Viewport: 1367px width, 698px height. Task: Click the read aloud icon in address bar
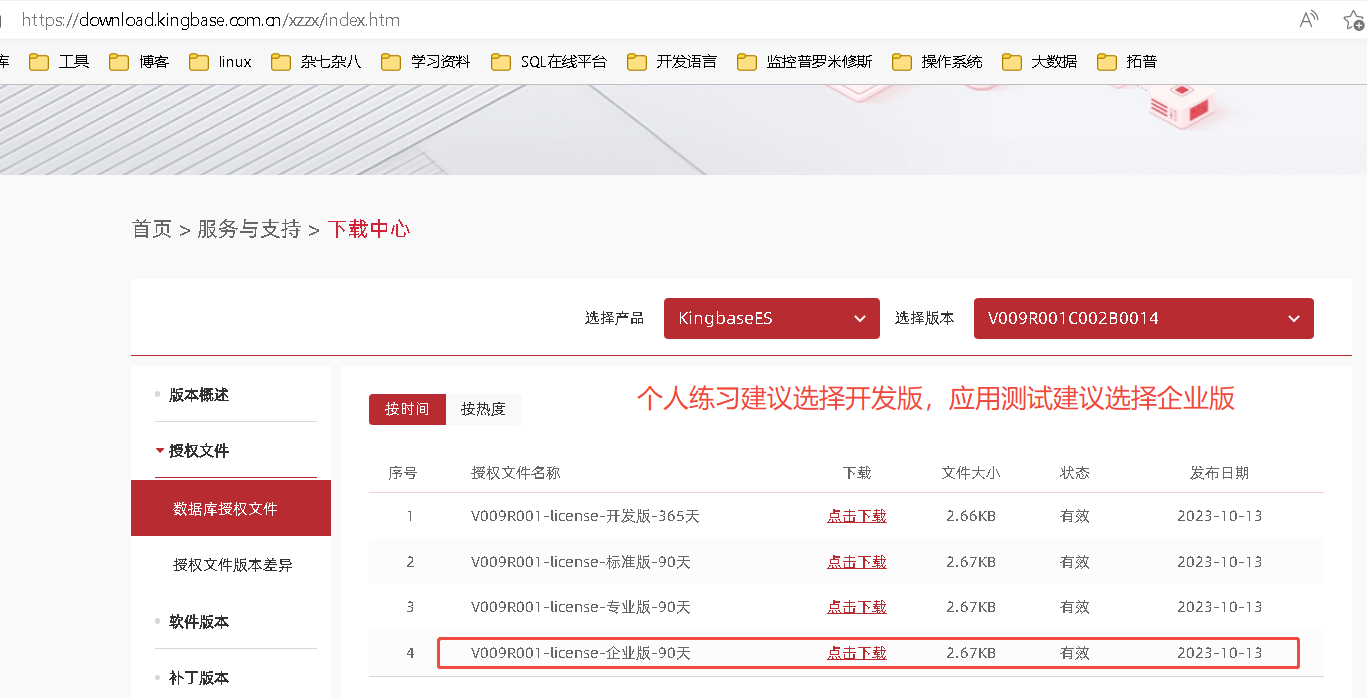(1308, 20)
